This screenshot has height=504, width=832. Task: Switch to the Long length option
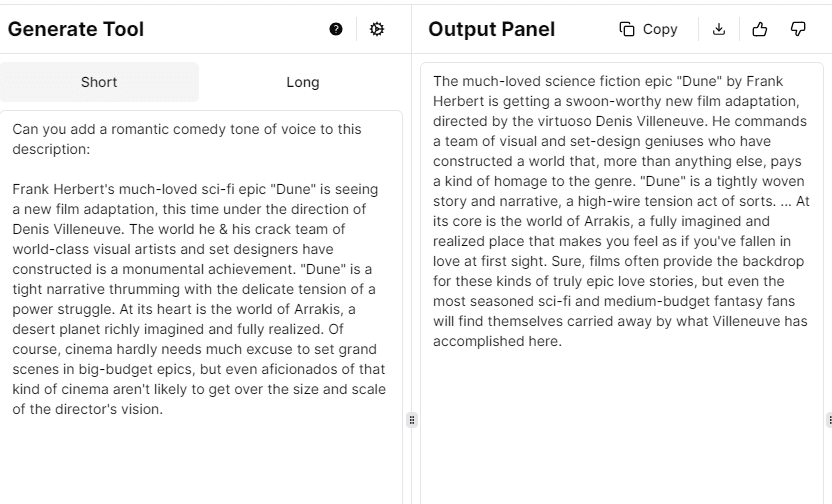tap(302, 82)
